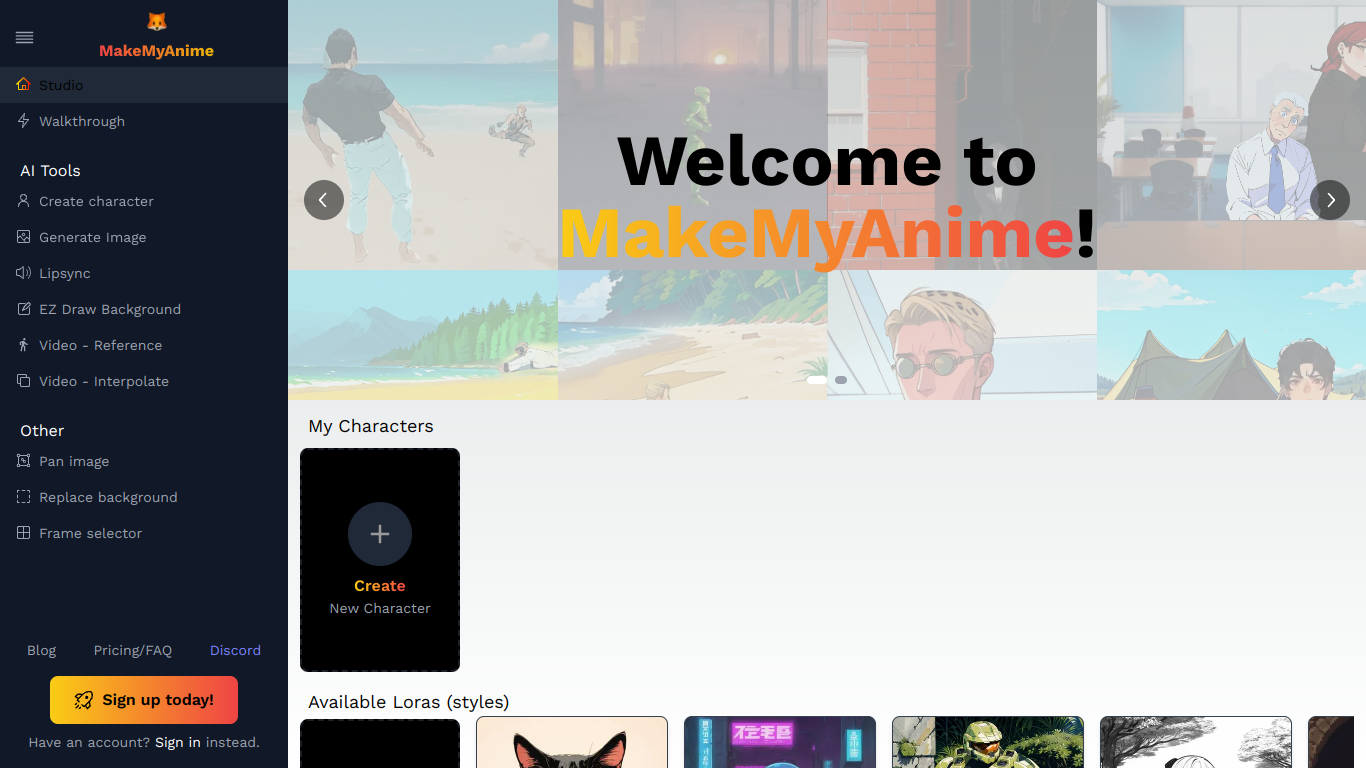Click the Create New Character card label
Image resolution: width=1366 pixels, height=768 pixels.
pos(380,597)
